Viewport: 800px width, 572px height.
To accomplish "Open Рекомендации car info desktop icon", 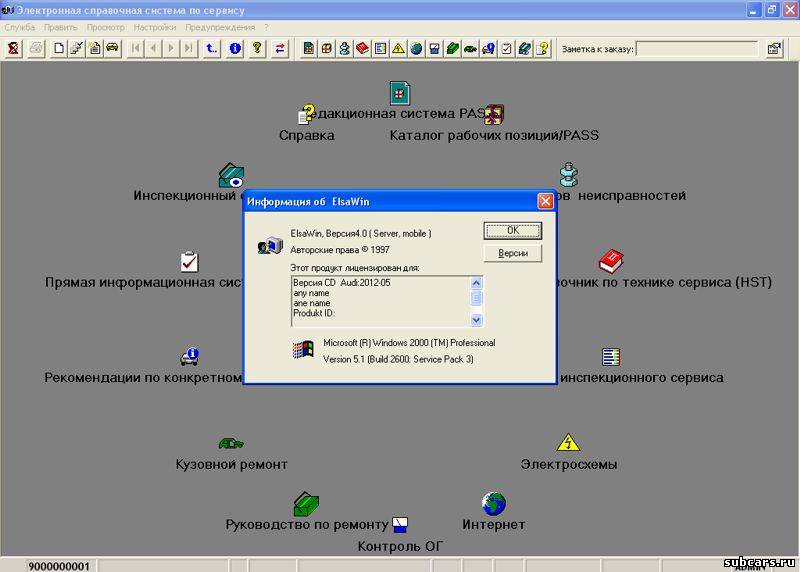I will (x=189, y=356).
